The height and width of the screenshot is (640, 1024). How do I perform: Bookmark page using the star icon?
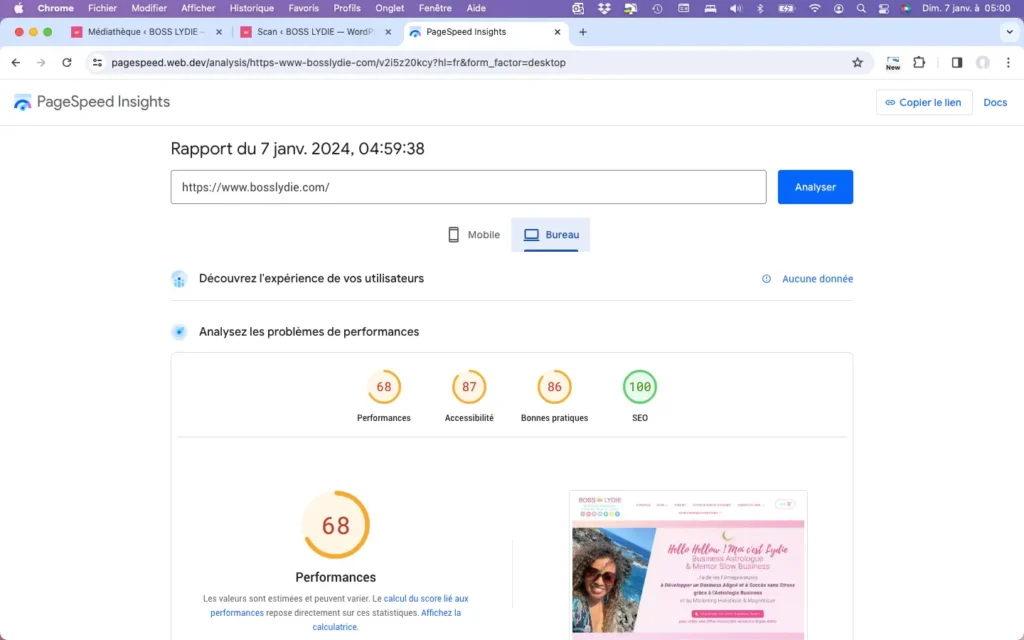pyautogui.click(x=857, y=62)
